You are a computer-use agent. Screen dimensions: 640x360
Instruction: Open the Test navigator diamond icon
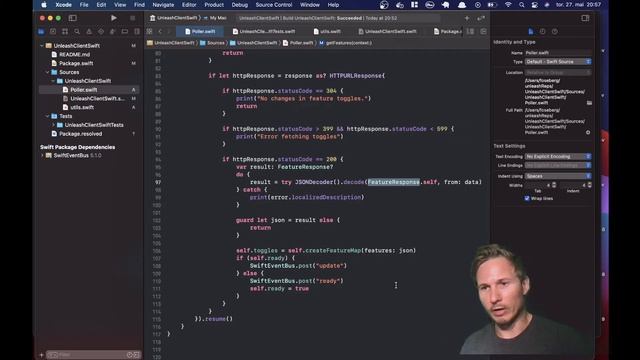[101, 31]
